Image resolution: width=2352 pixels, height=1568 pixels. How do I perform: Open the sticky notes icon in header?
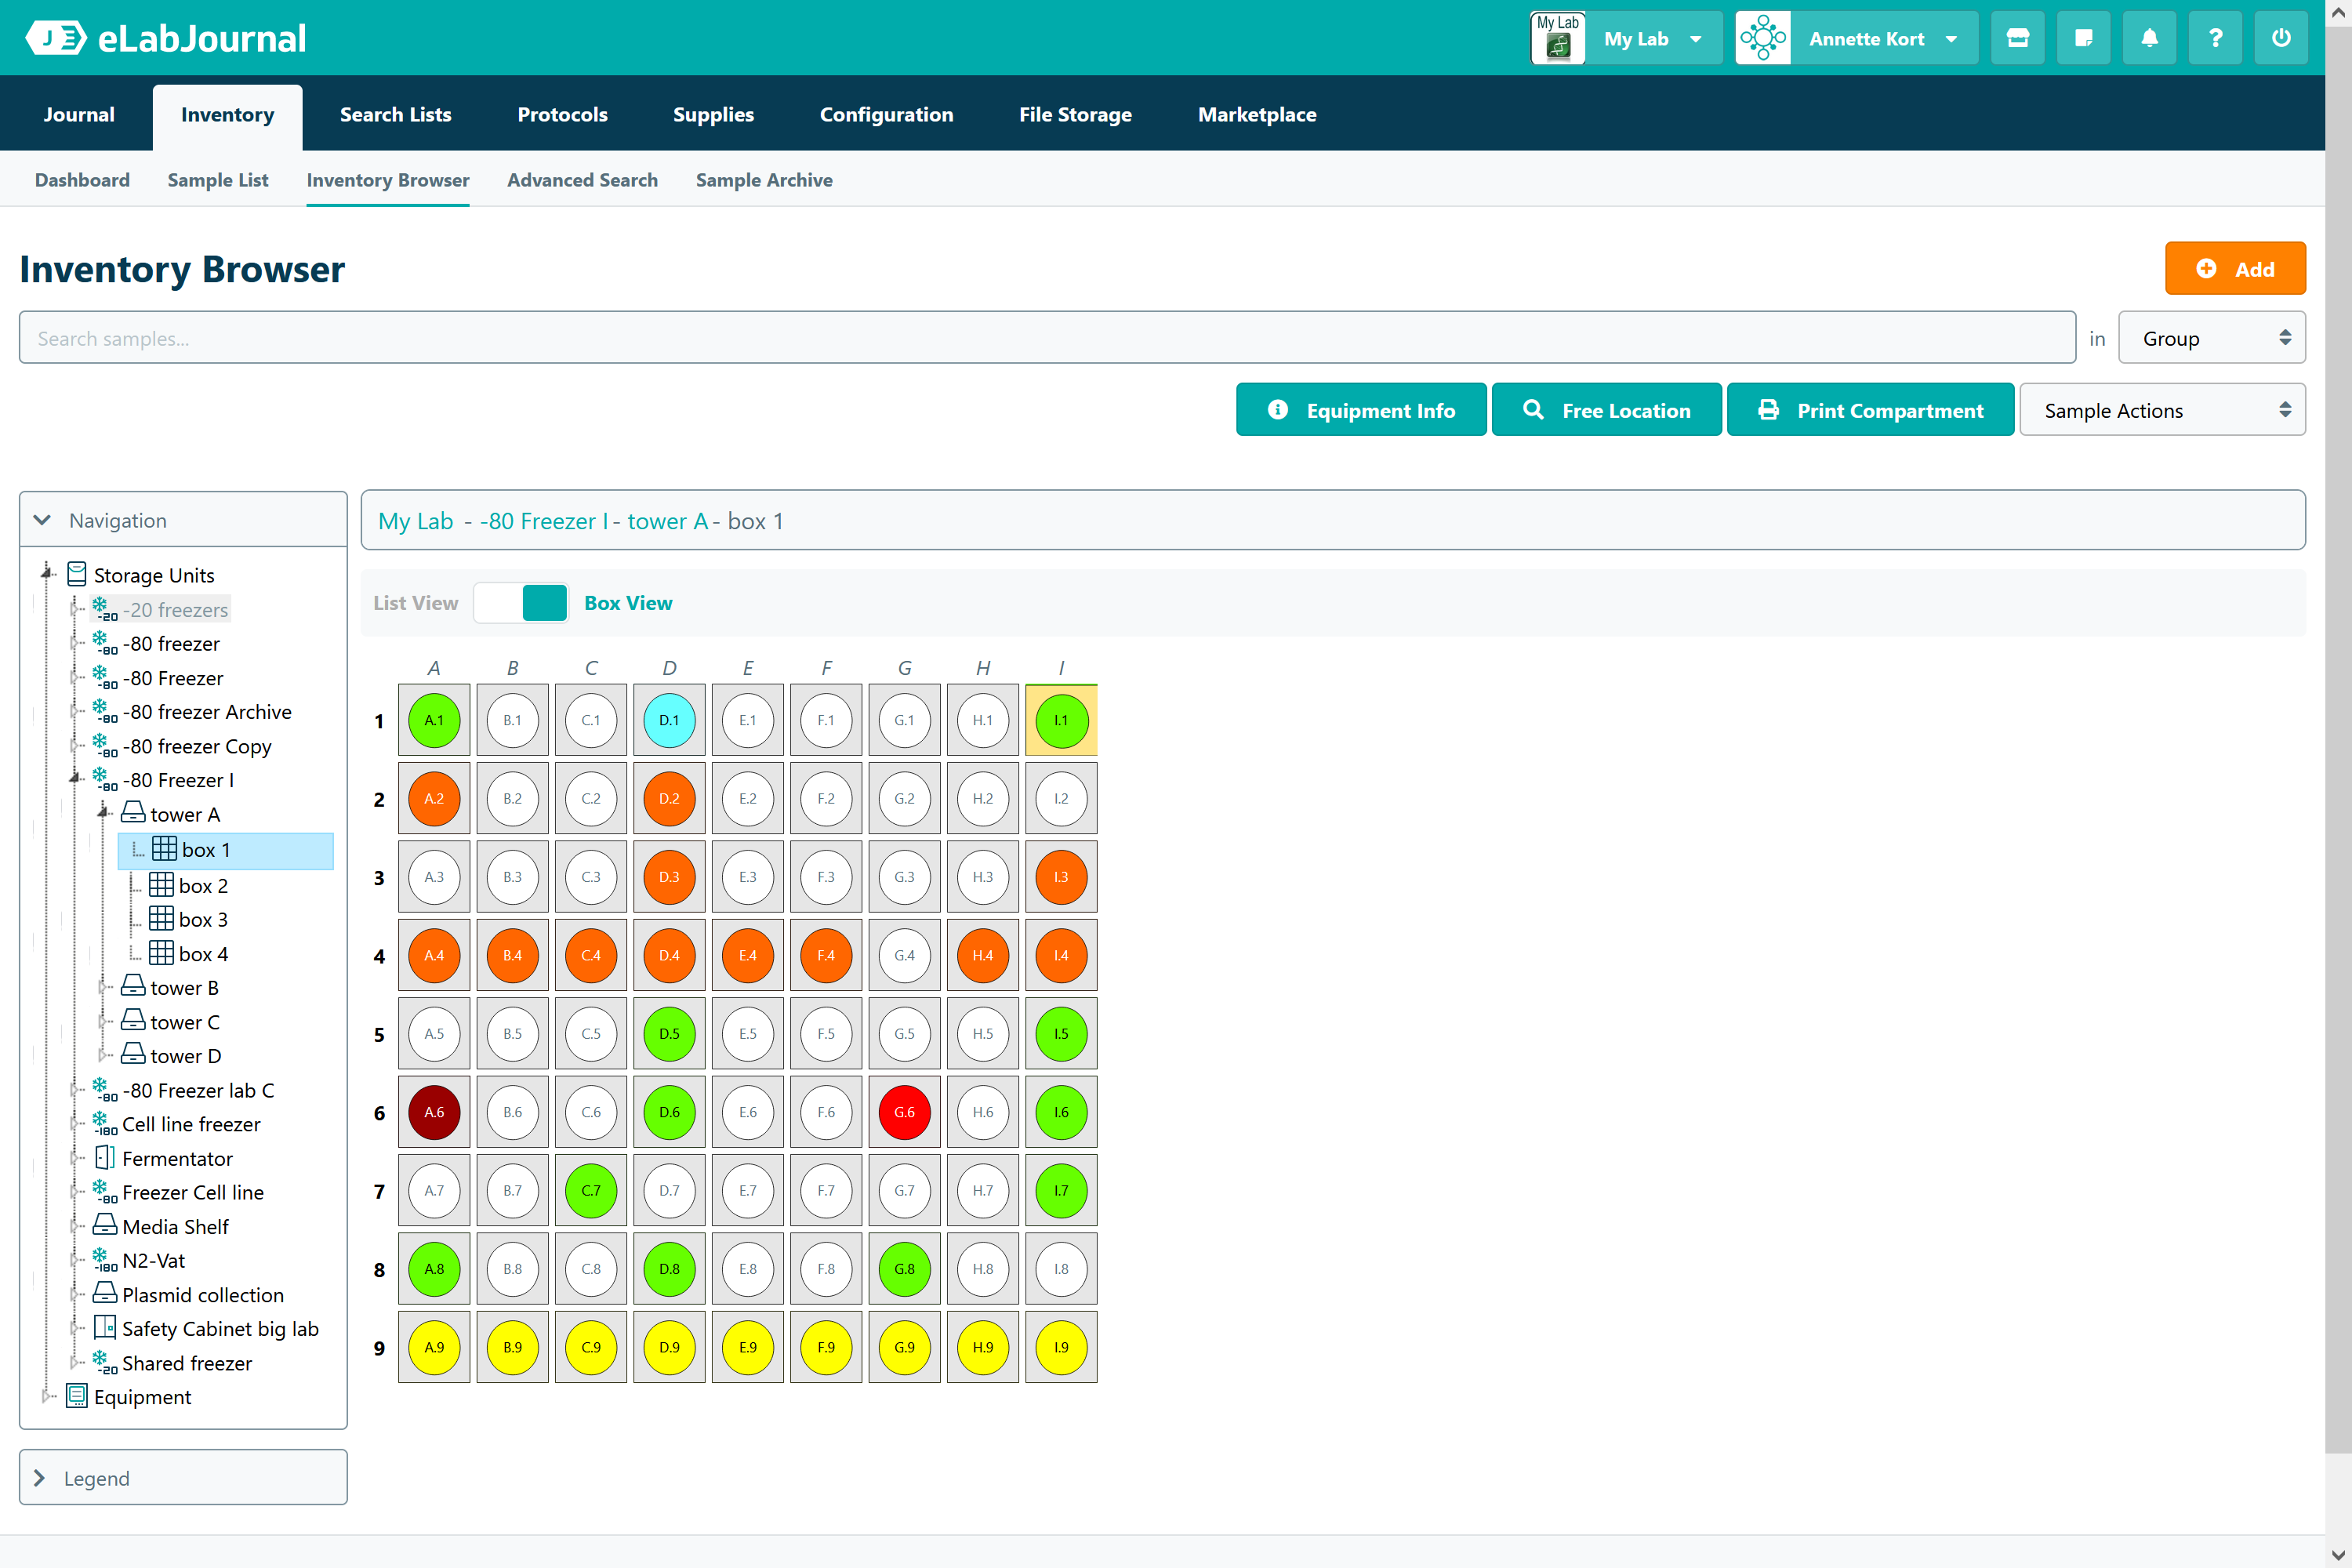coord(2083,38)
